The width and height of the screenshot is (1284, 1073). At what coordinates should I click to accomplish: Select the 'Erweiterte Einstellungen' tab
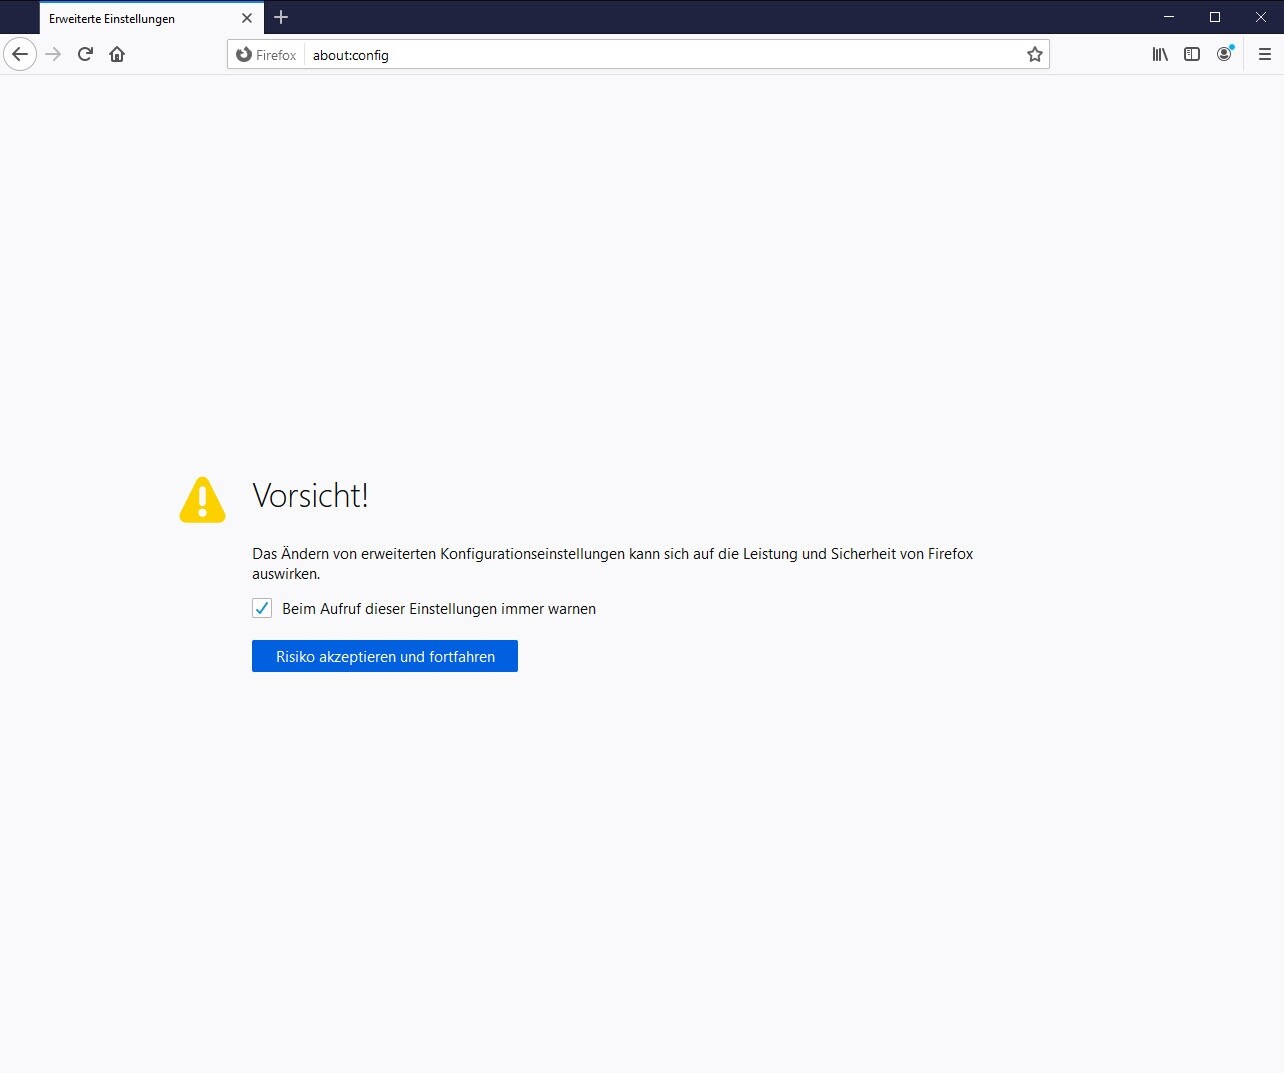point(130,18)
